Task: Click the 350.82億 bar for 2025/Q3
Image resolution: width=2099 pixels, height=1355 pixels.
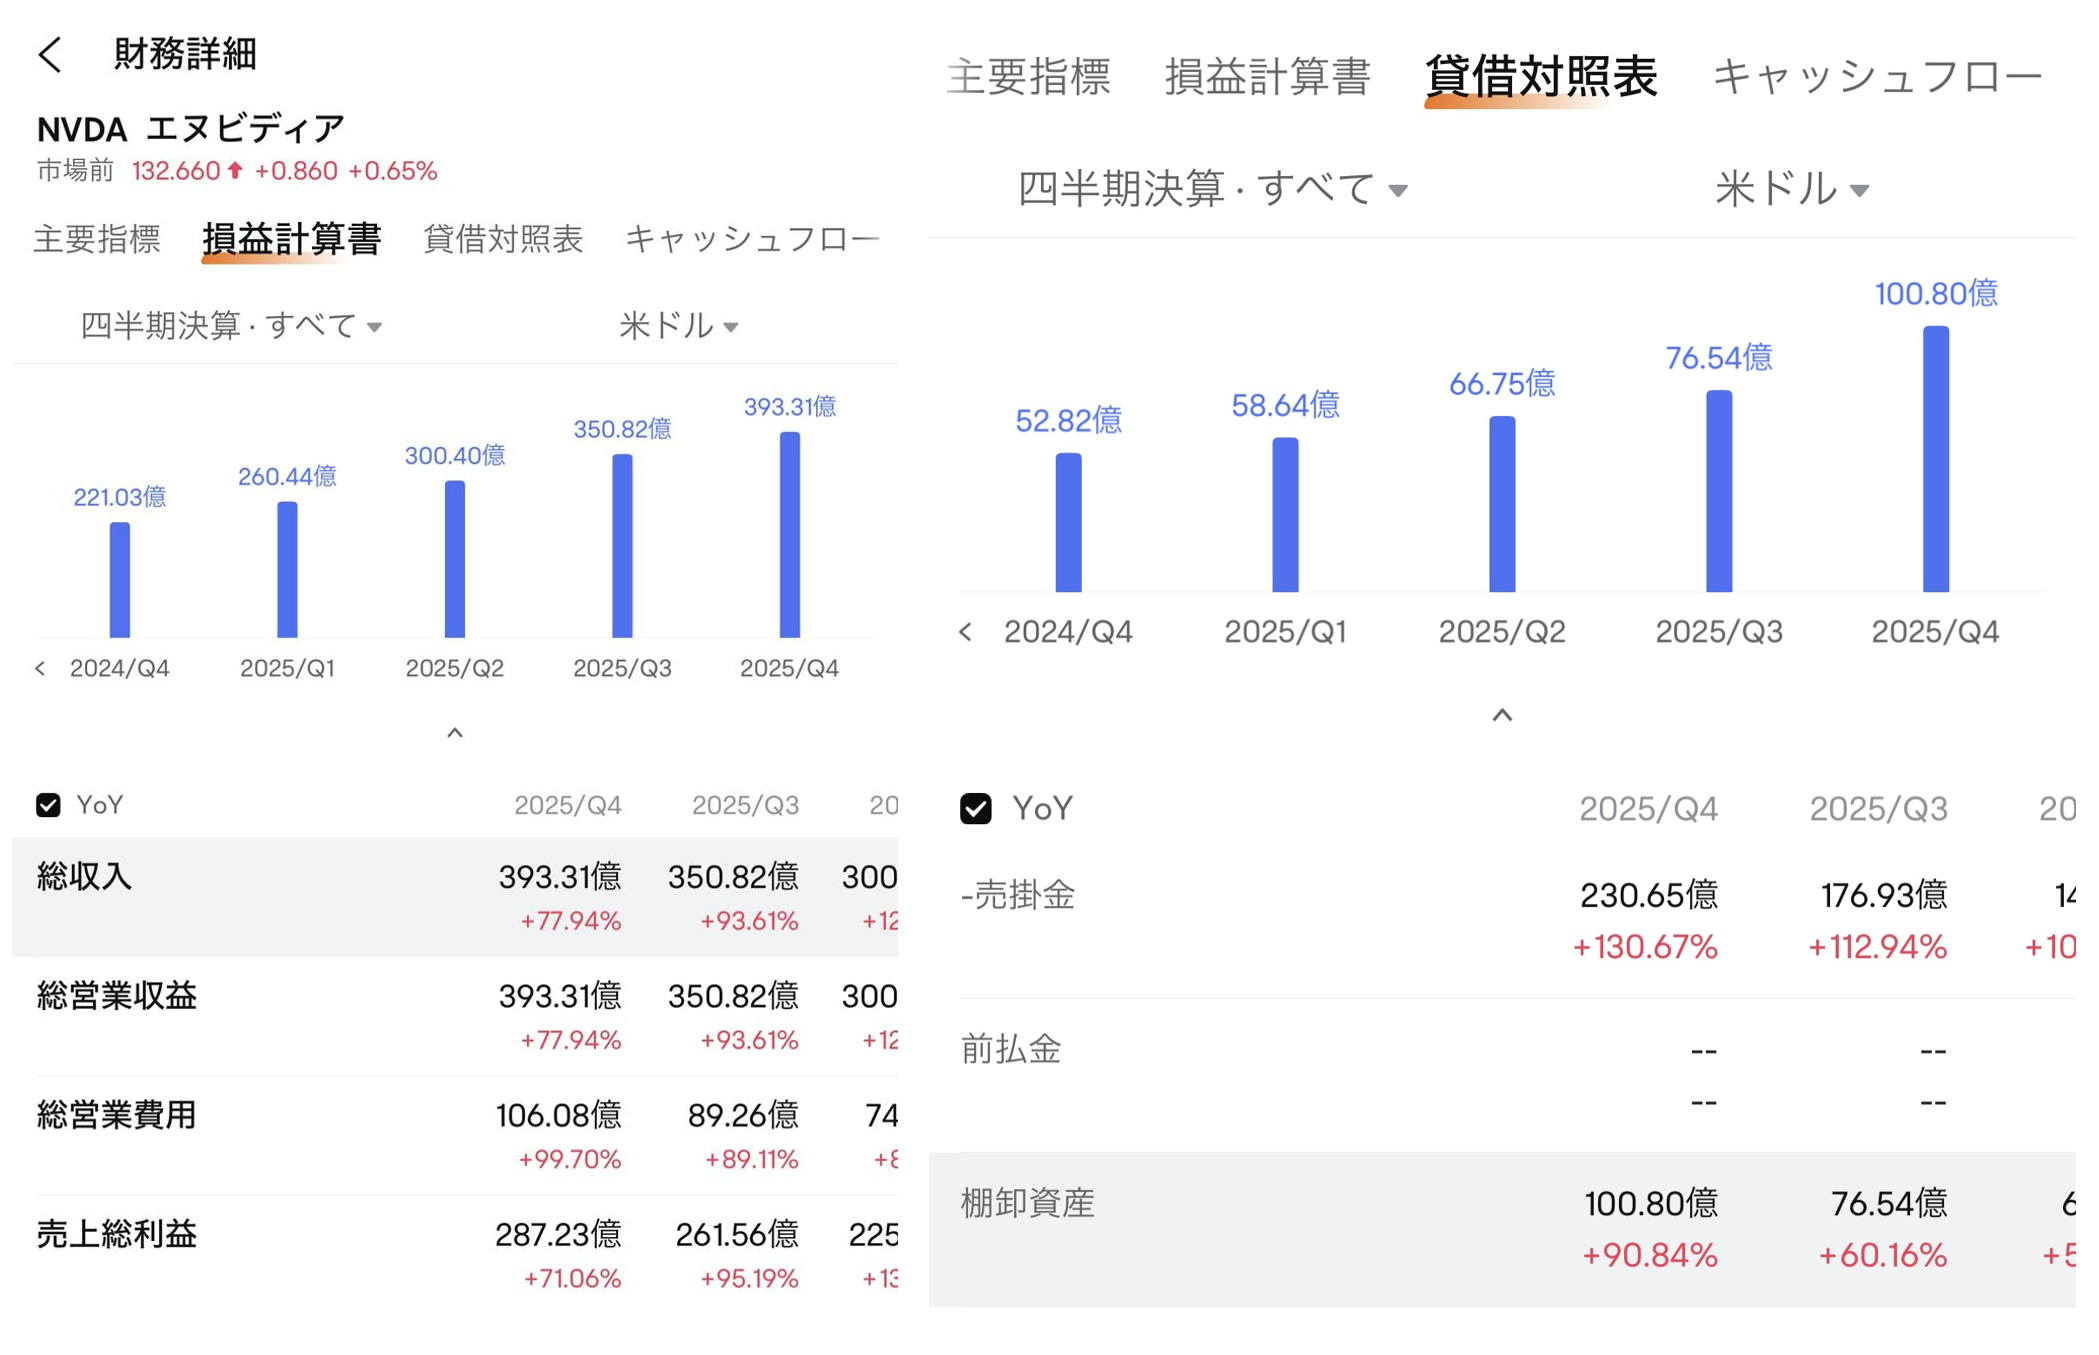Action: [622, 545]
